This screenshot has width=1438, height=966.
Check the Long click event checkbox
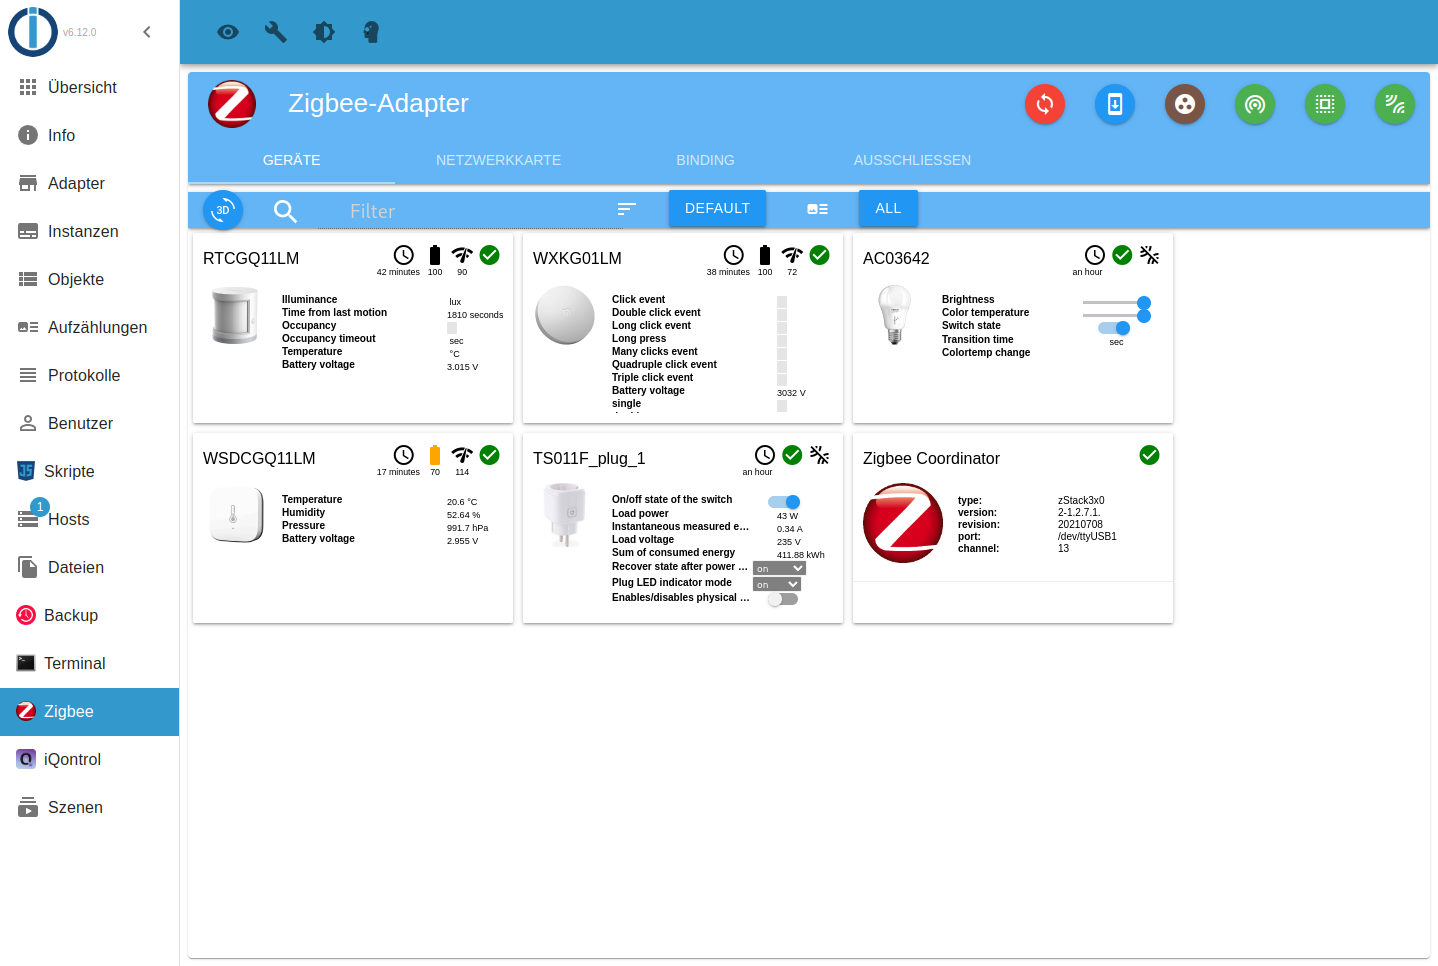[x=782, y=328]
